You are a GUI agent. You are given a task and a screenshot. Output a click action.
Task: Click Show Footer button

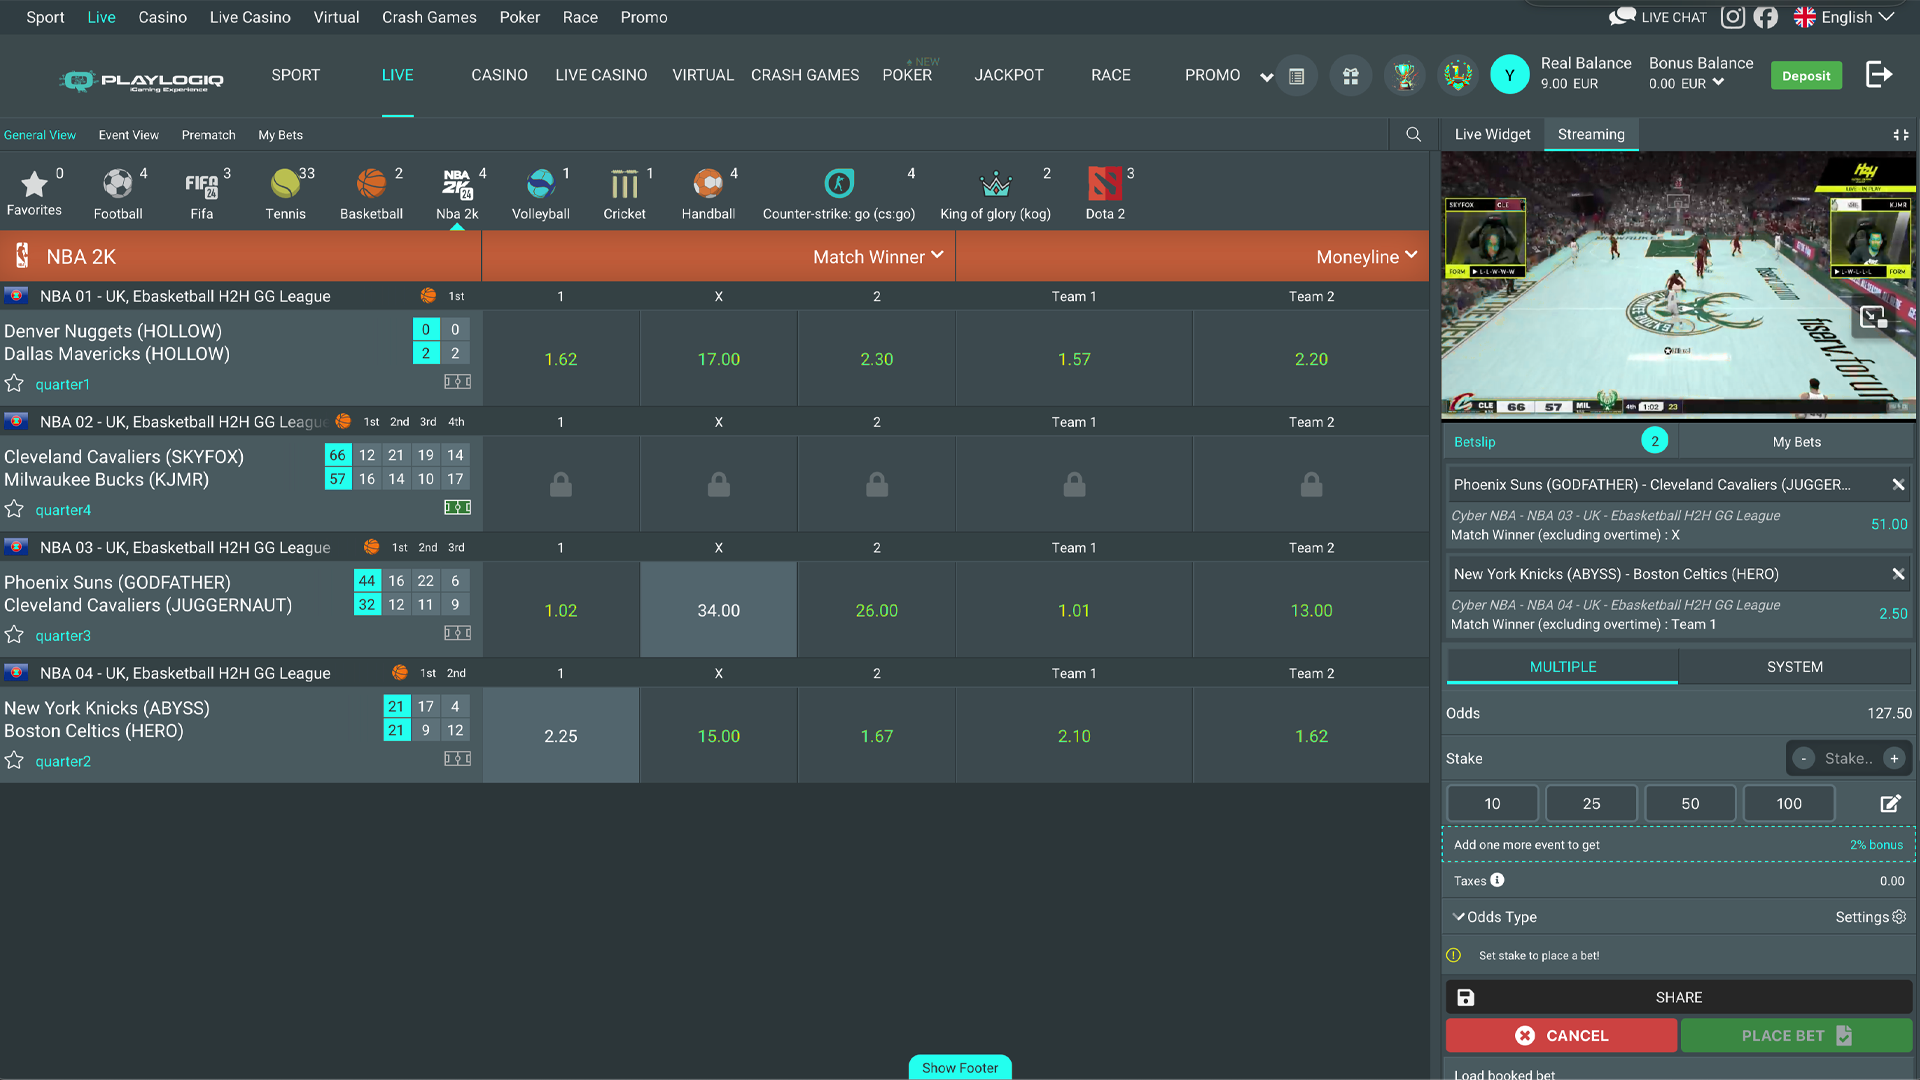pos(960,1068)
